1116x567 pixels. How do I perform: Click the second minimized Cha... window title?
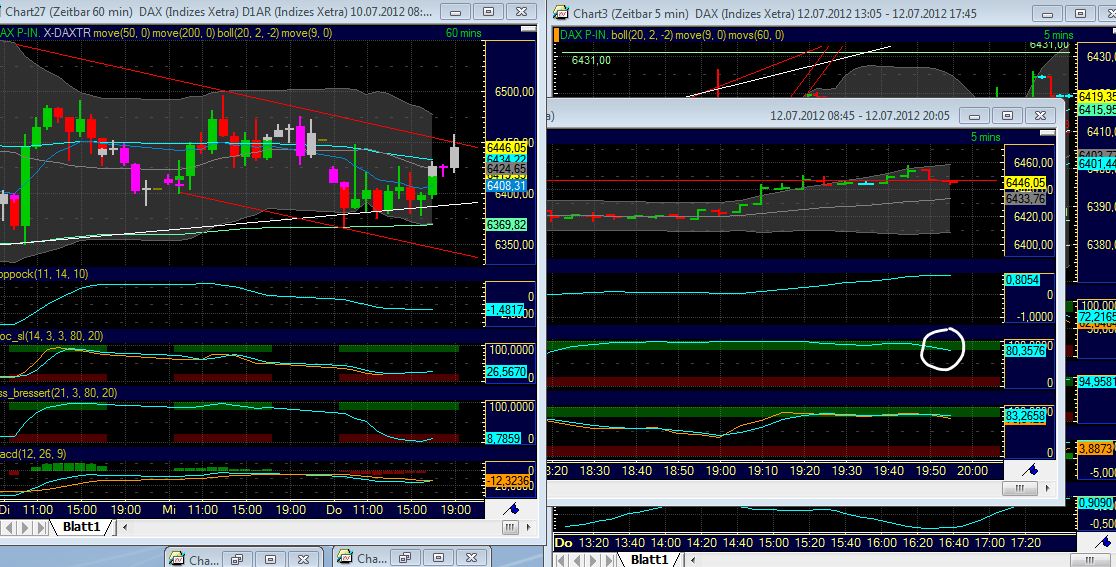point(372,559)
